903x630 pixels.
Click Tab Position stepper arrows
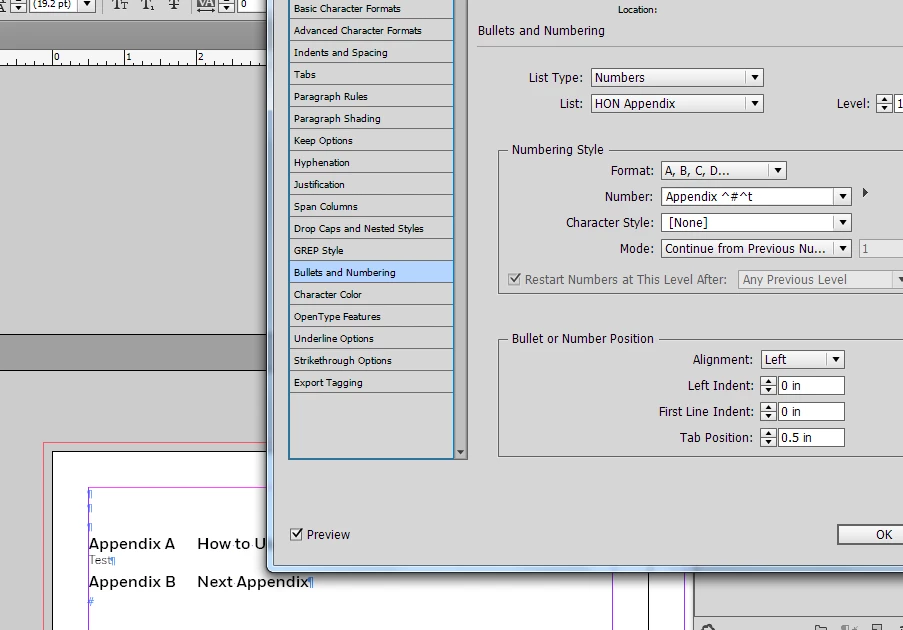click(768, 437)
